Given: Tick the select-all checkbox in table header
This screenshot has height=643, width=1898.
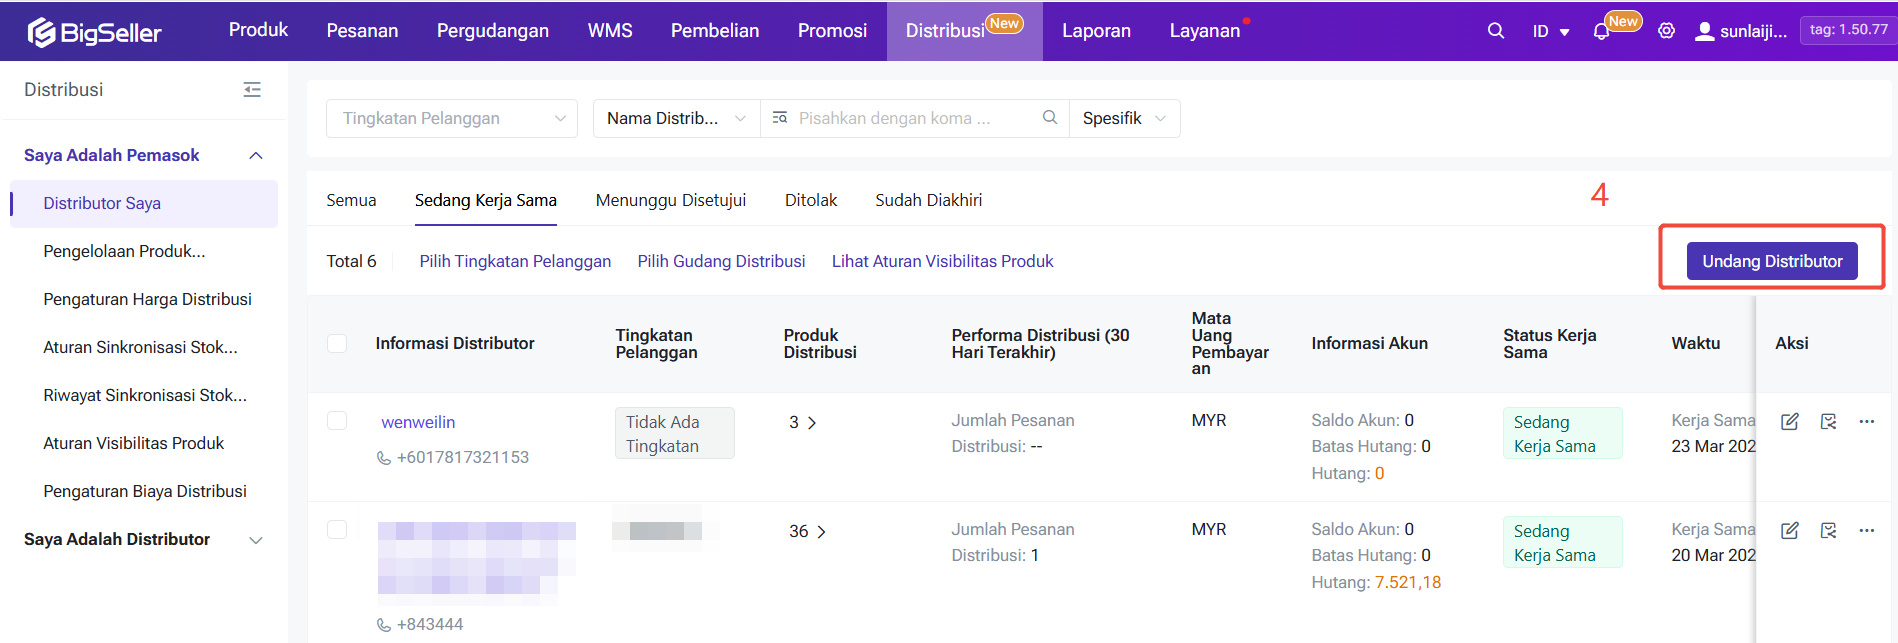Looking at the screenshot, I should pos(337,343).
